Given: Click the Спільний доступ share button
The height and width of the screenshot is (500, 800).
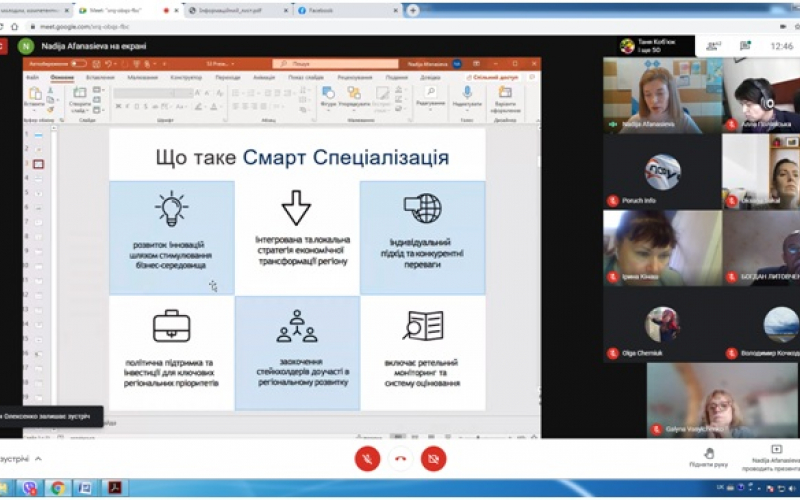Looking at the screenshot, I should tap(492, 78).
